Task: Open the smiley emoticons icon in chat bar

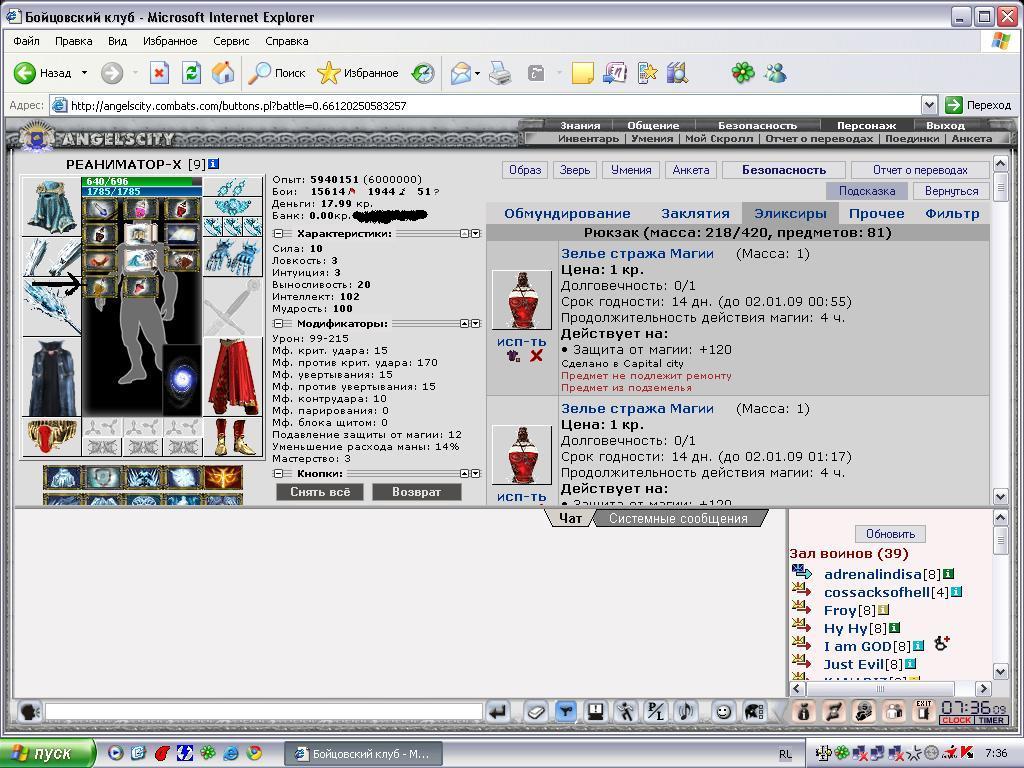Action: click(723, 712)
